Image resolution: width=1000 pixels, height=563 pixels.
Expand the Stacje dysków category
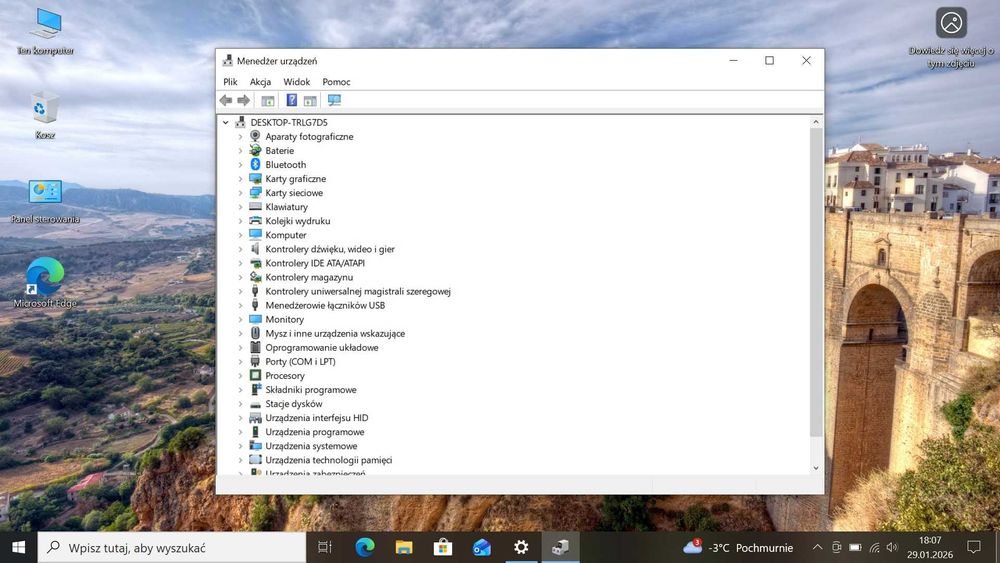click(240, 404)
